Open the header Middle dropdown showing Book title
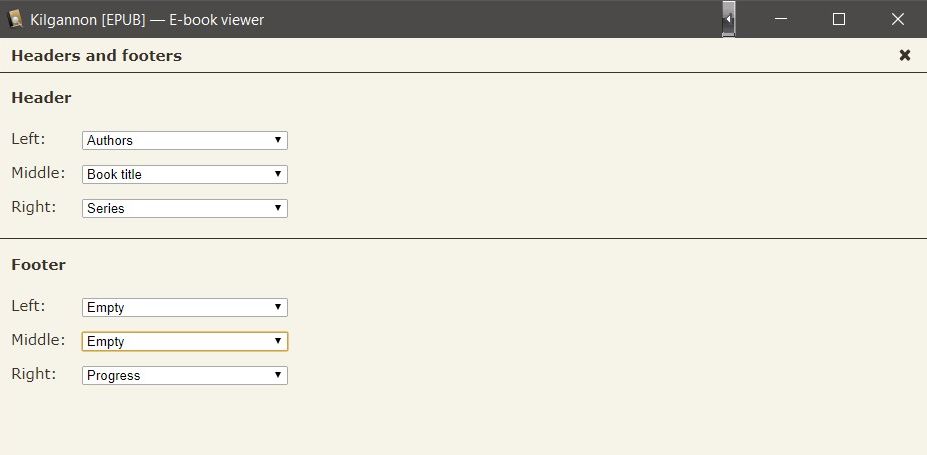The image size is (927, 455). click(x=185, y=175)
